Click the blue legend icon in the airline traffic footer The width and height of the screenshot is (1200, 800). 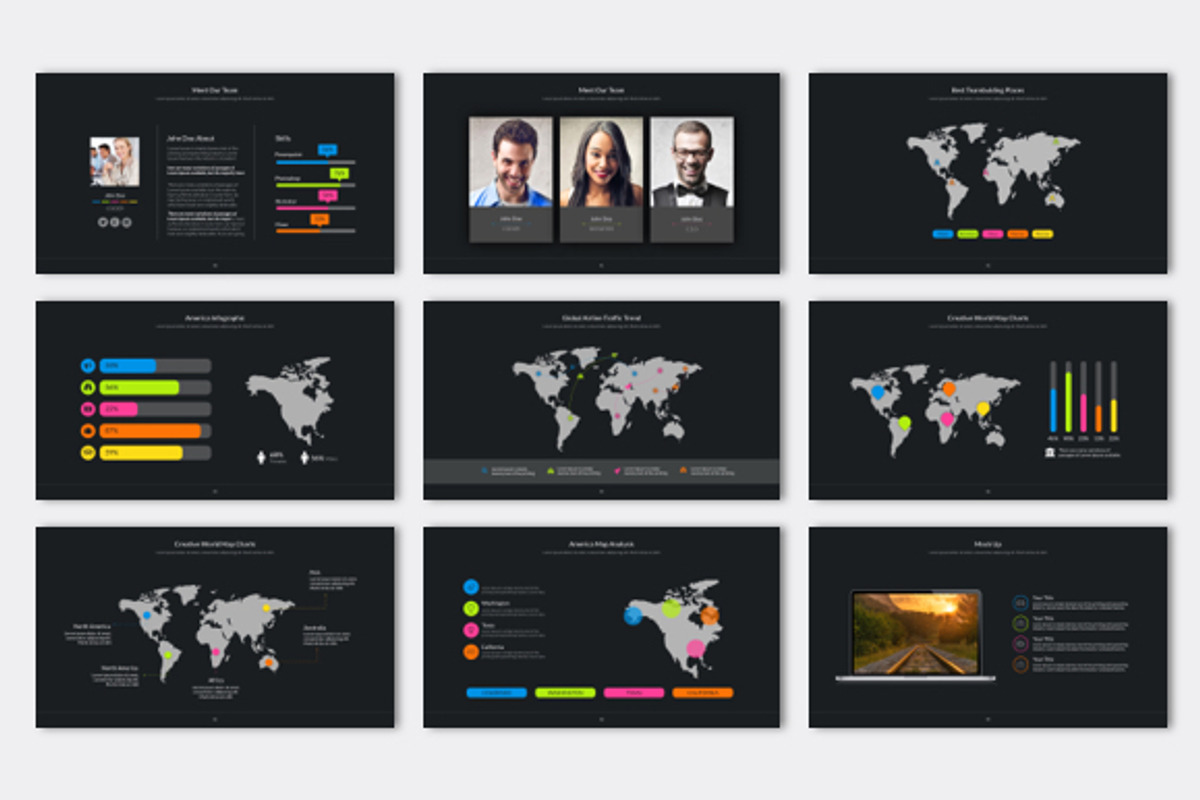[x=486, y=469]
